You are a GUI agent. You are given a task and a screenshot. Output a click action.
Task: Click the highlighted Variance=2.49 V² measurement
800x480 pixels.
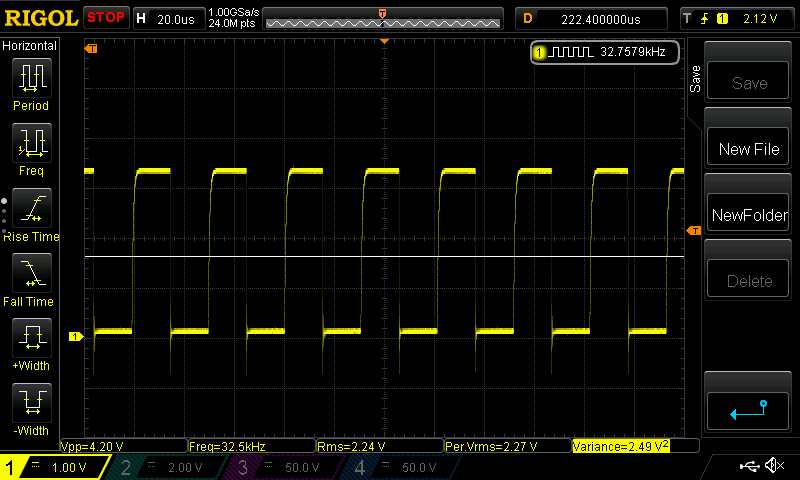click(620, 446)
